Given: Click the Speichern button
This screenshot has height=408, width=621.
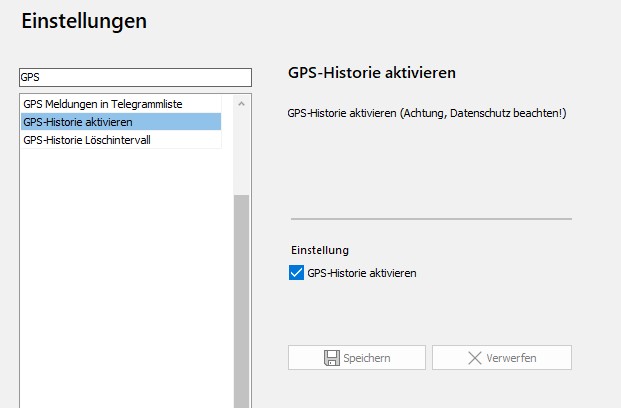Looking at the screenshot, I should [357, 358].
